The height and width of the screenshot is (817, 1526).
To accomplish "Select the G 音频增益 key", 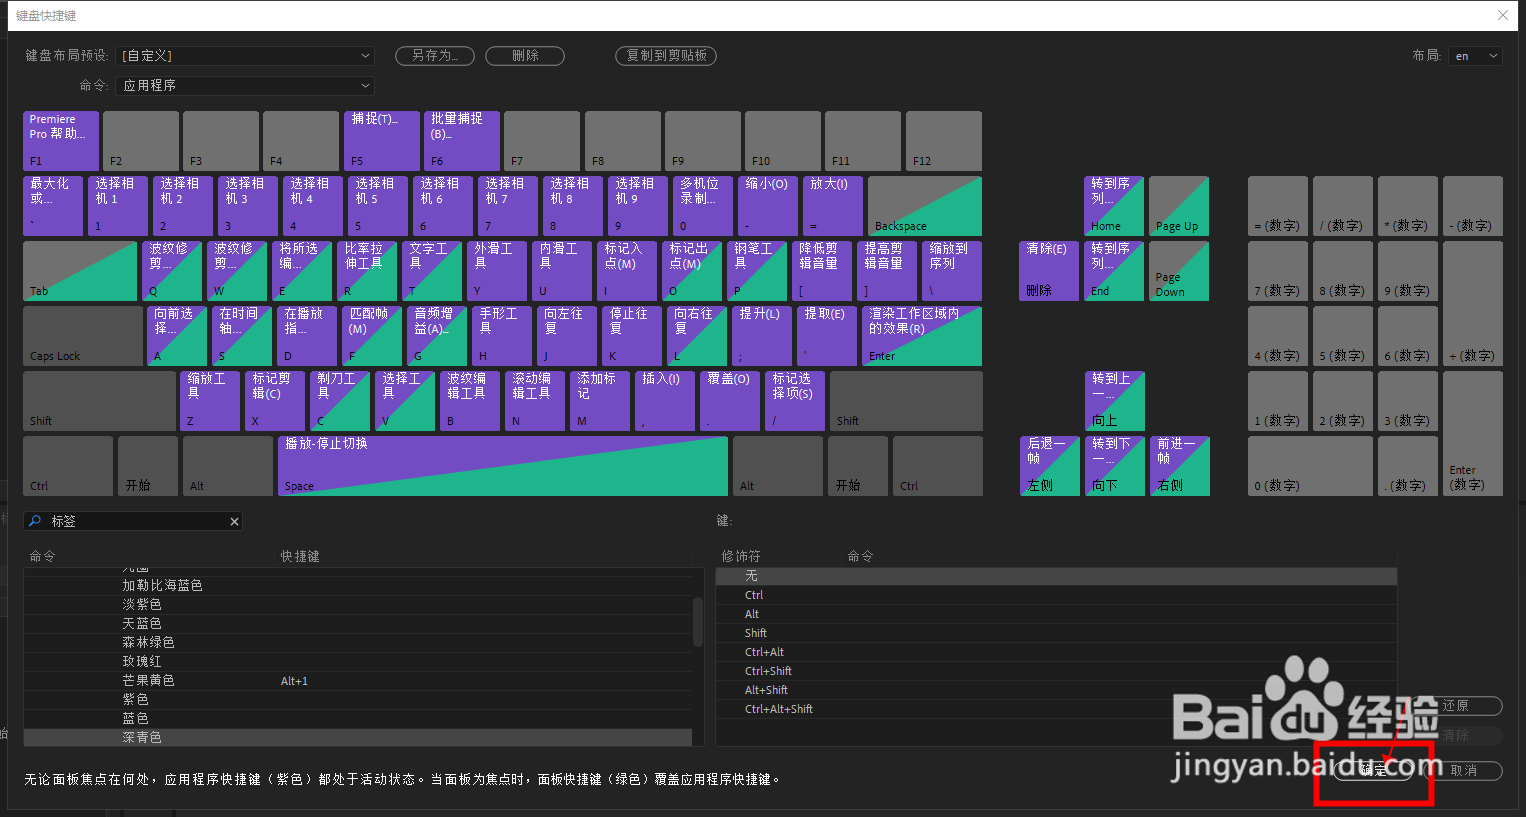I will pyautogui.click(x=437, y=336).
